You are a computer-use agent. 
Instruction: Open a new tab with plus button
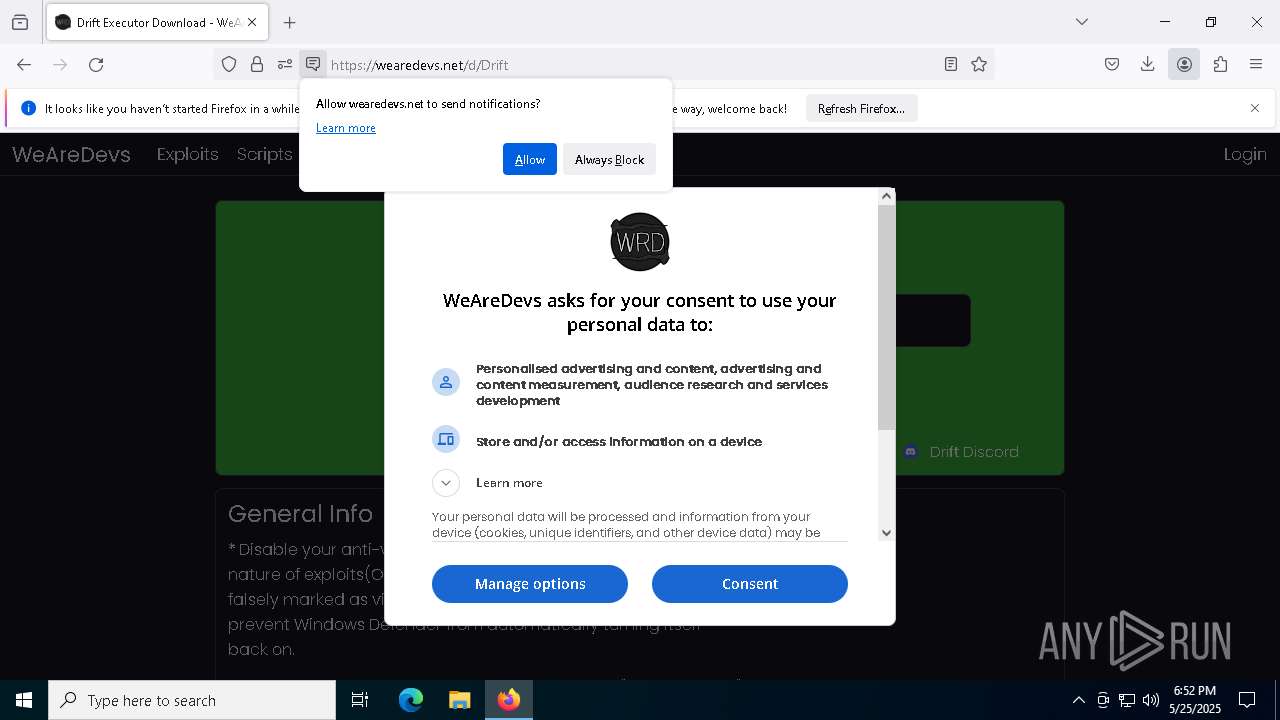tap(290, 22)
